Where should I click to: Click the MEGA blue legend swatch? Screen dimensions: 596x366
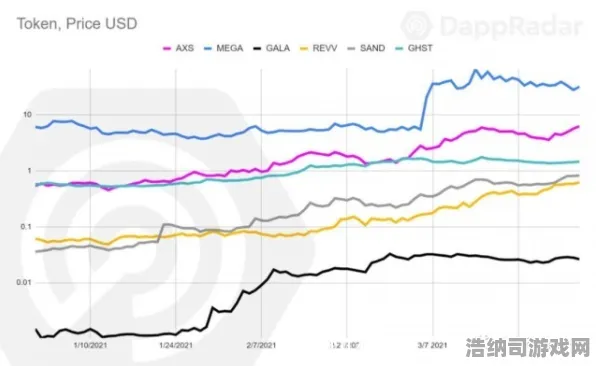pos(208,49)
